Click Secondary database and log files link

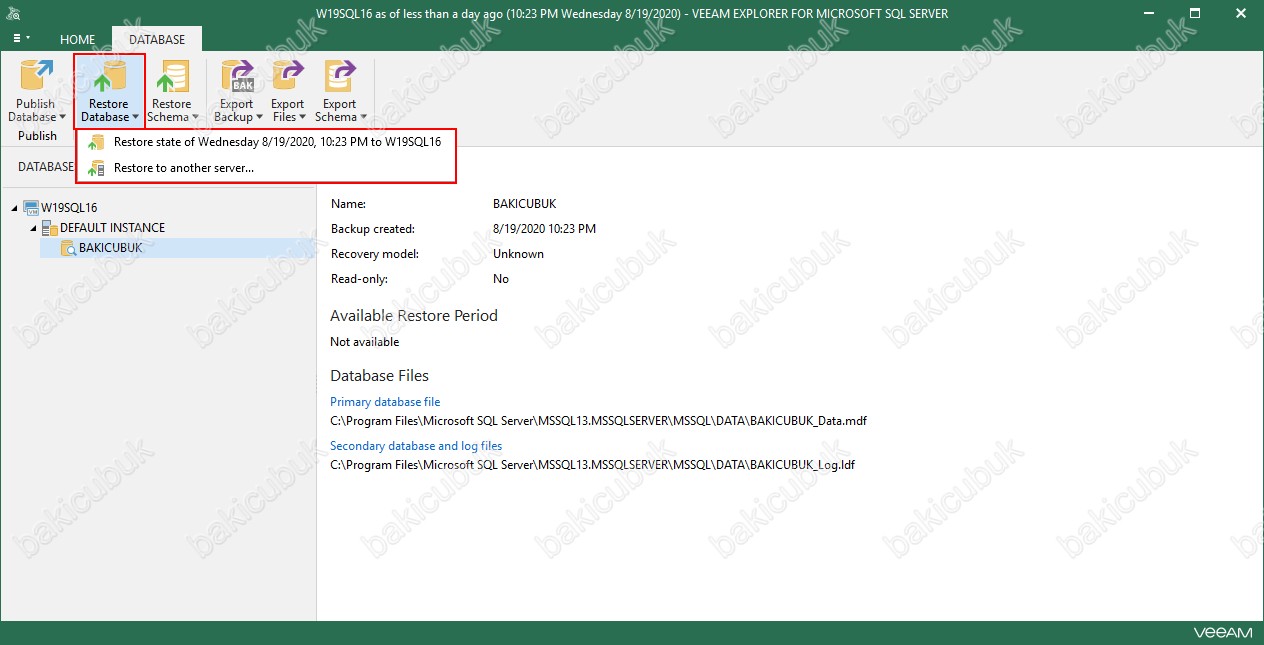(x=416, y=446)
